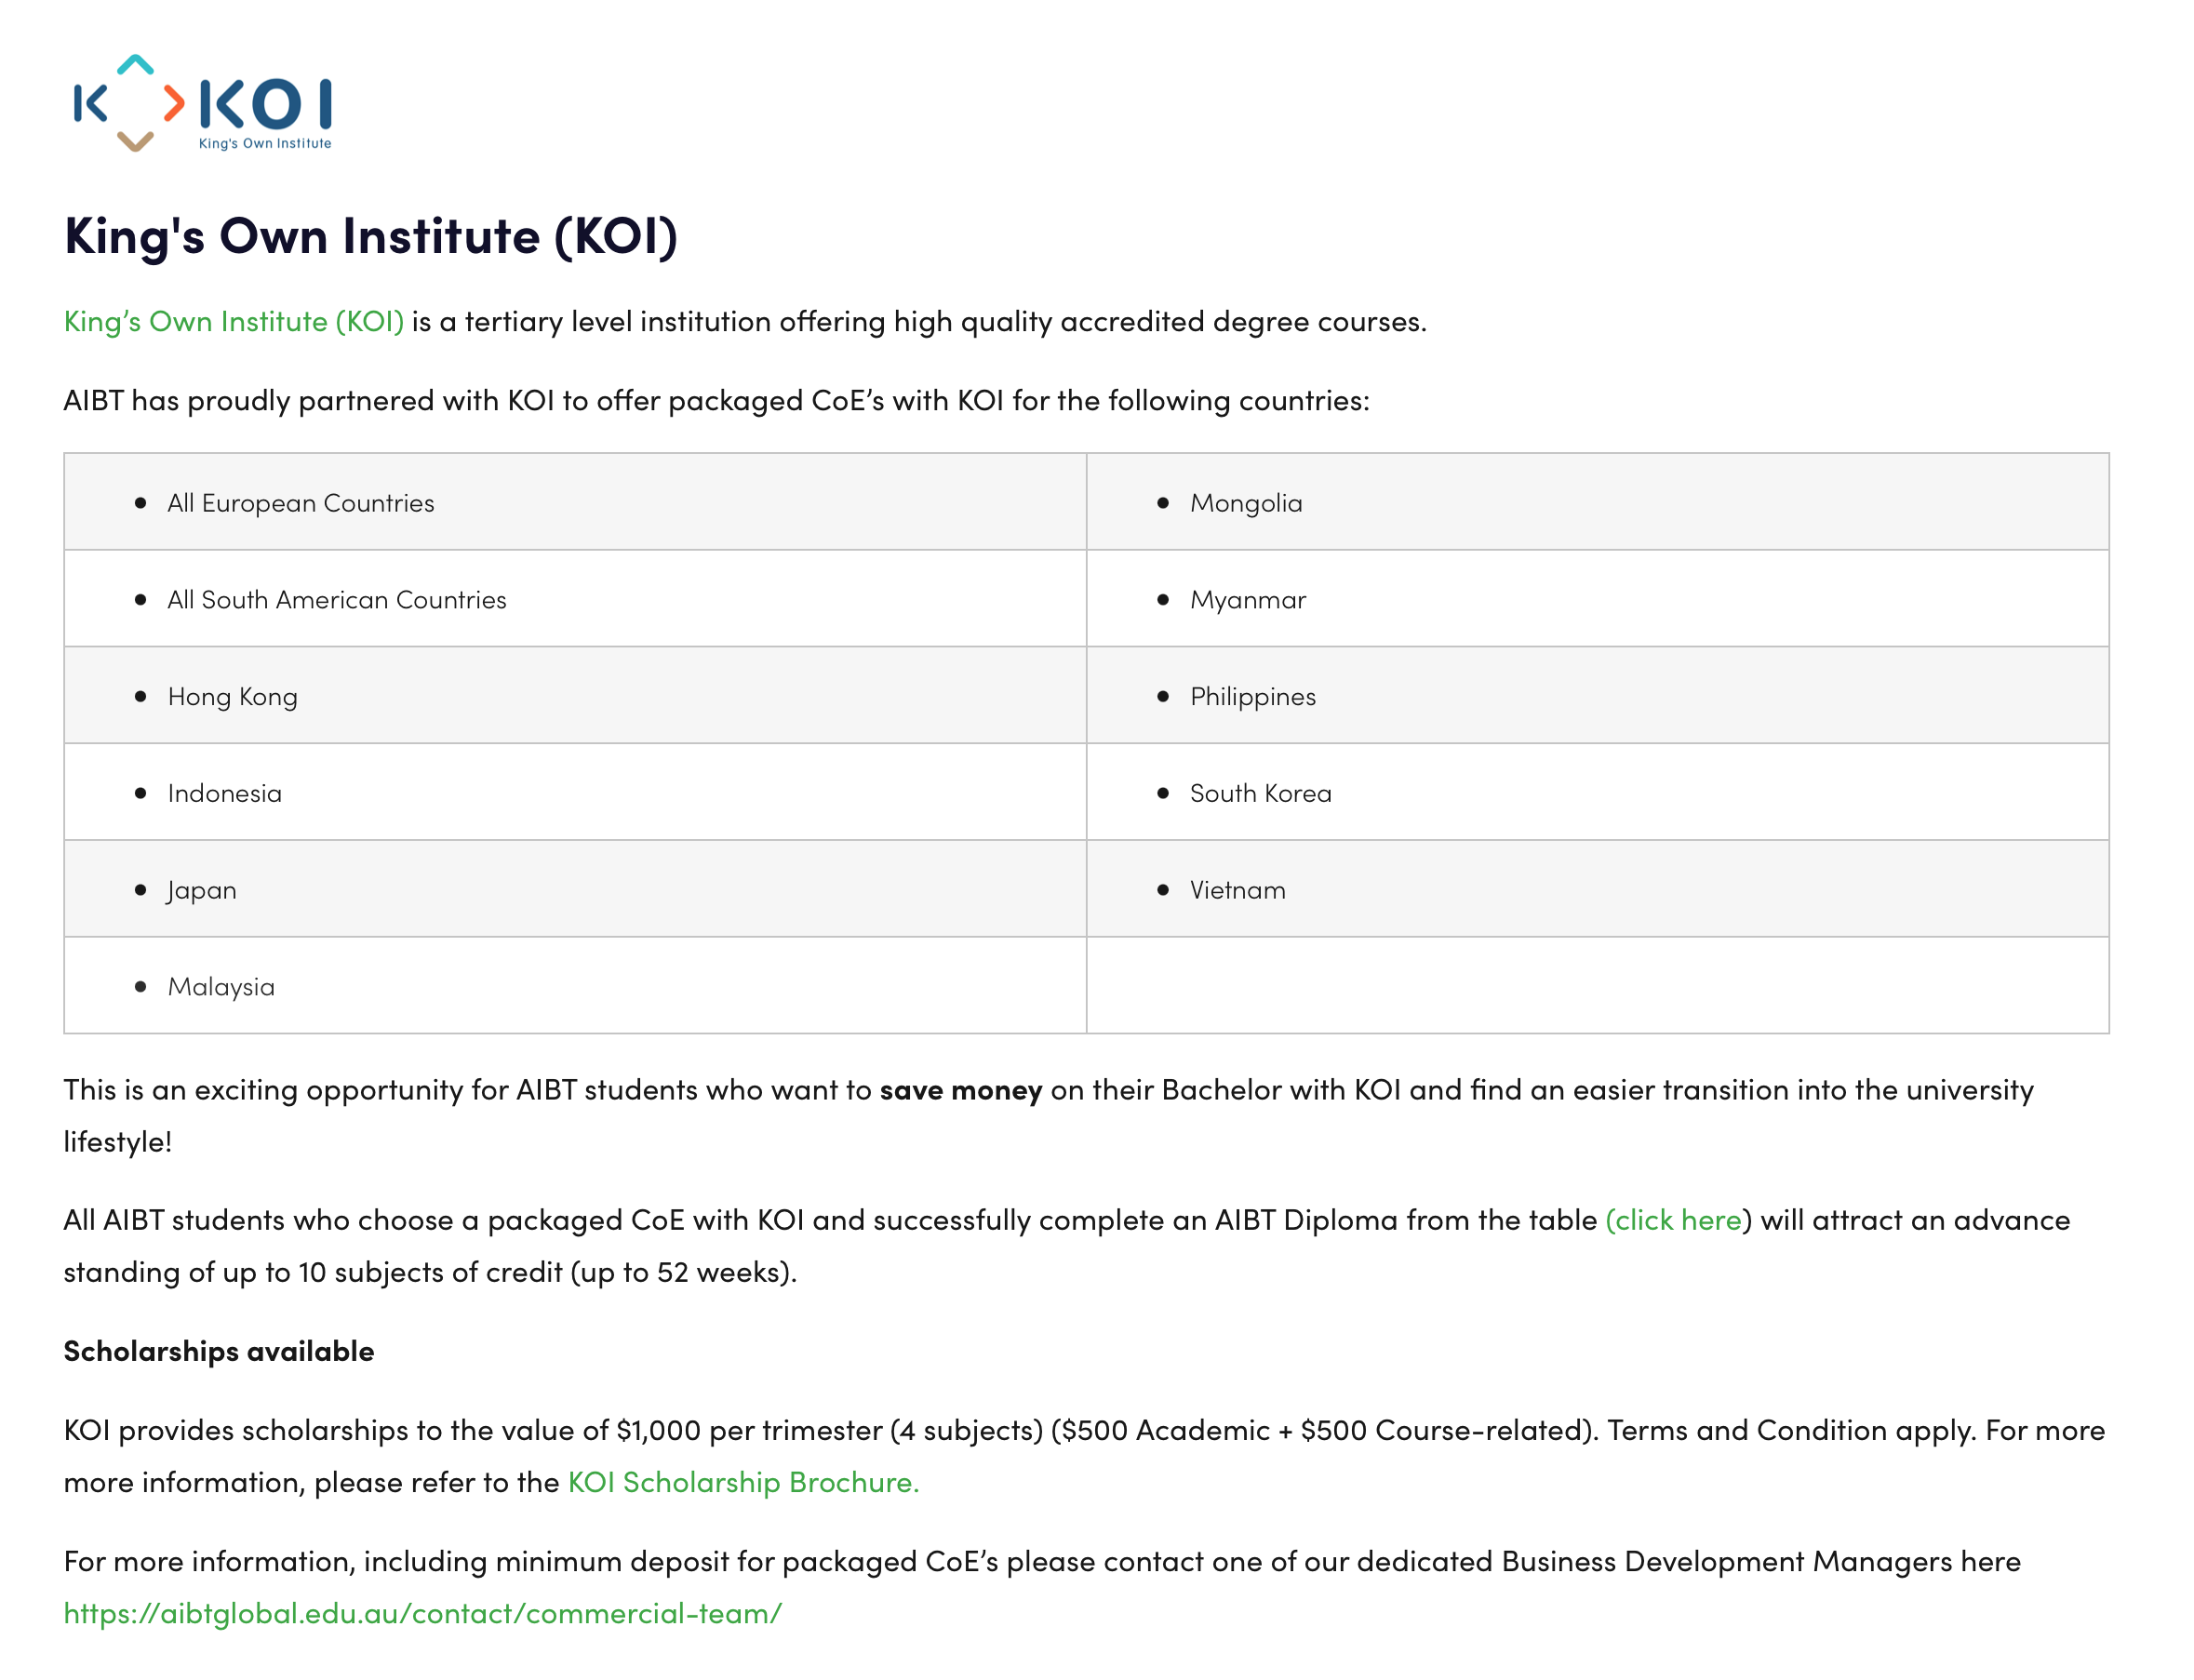Click the Vietnam table entry

(1238, 890)
